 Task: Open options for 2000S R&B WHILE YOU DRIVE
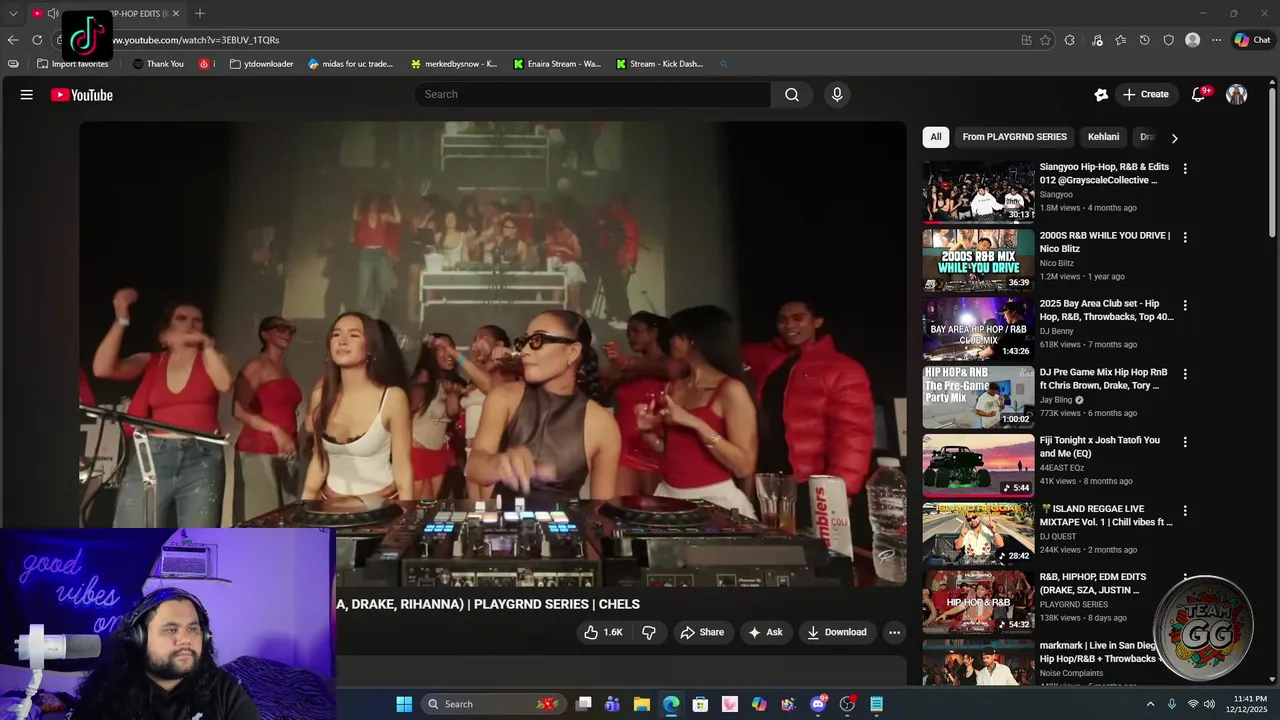tap(1185, 237)
